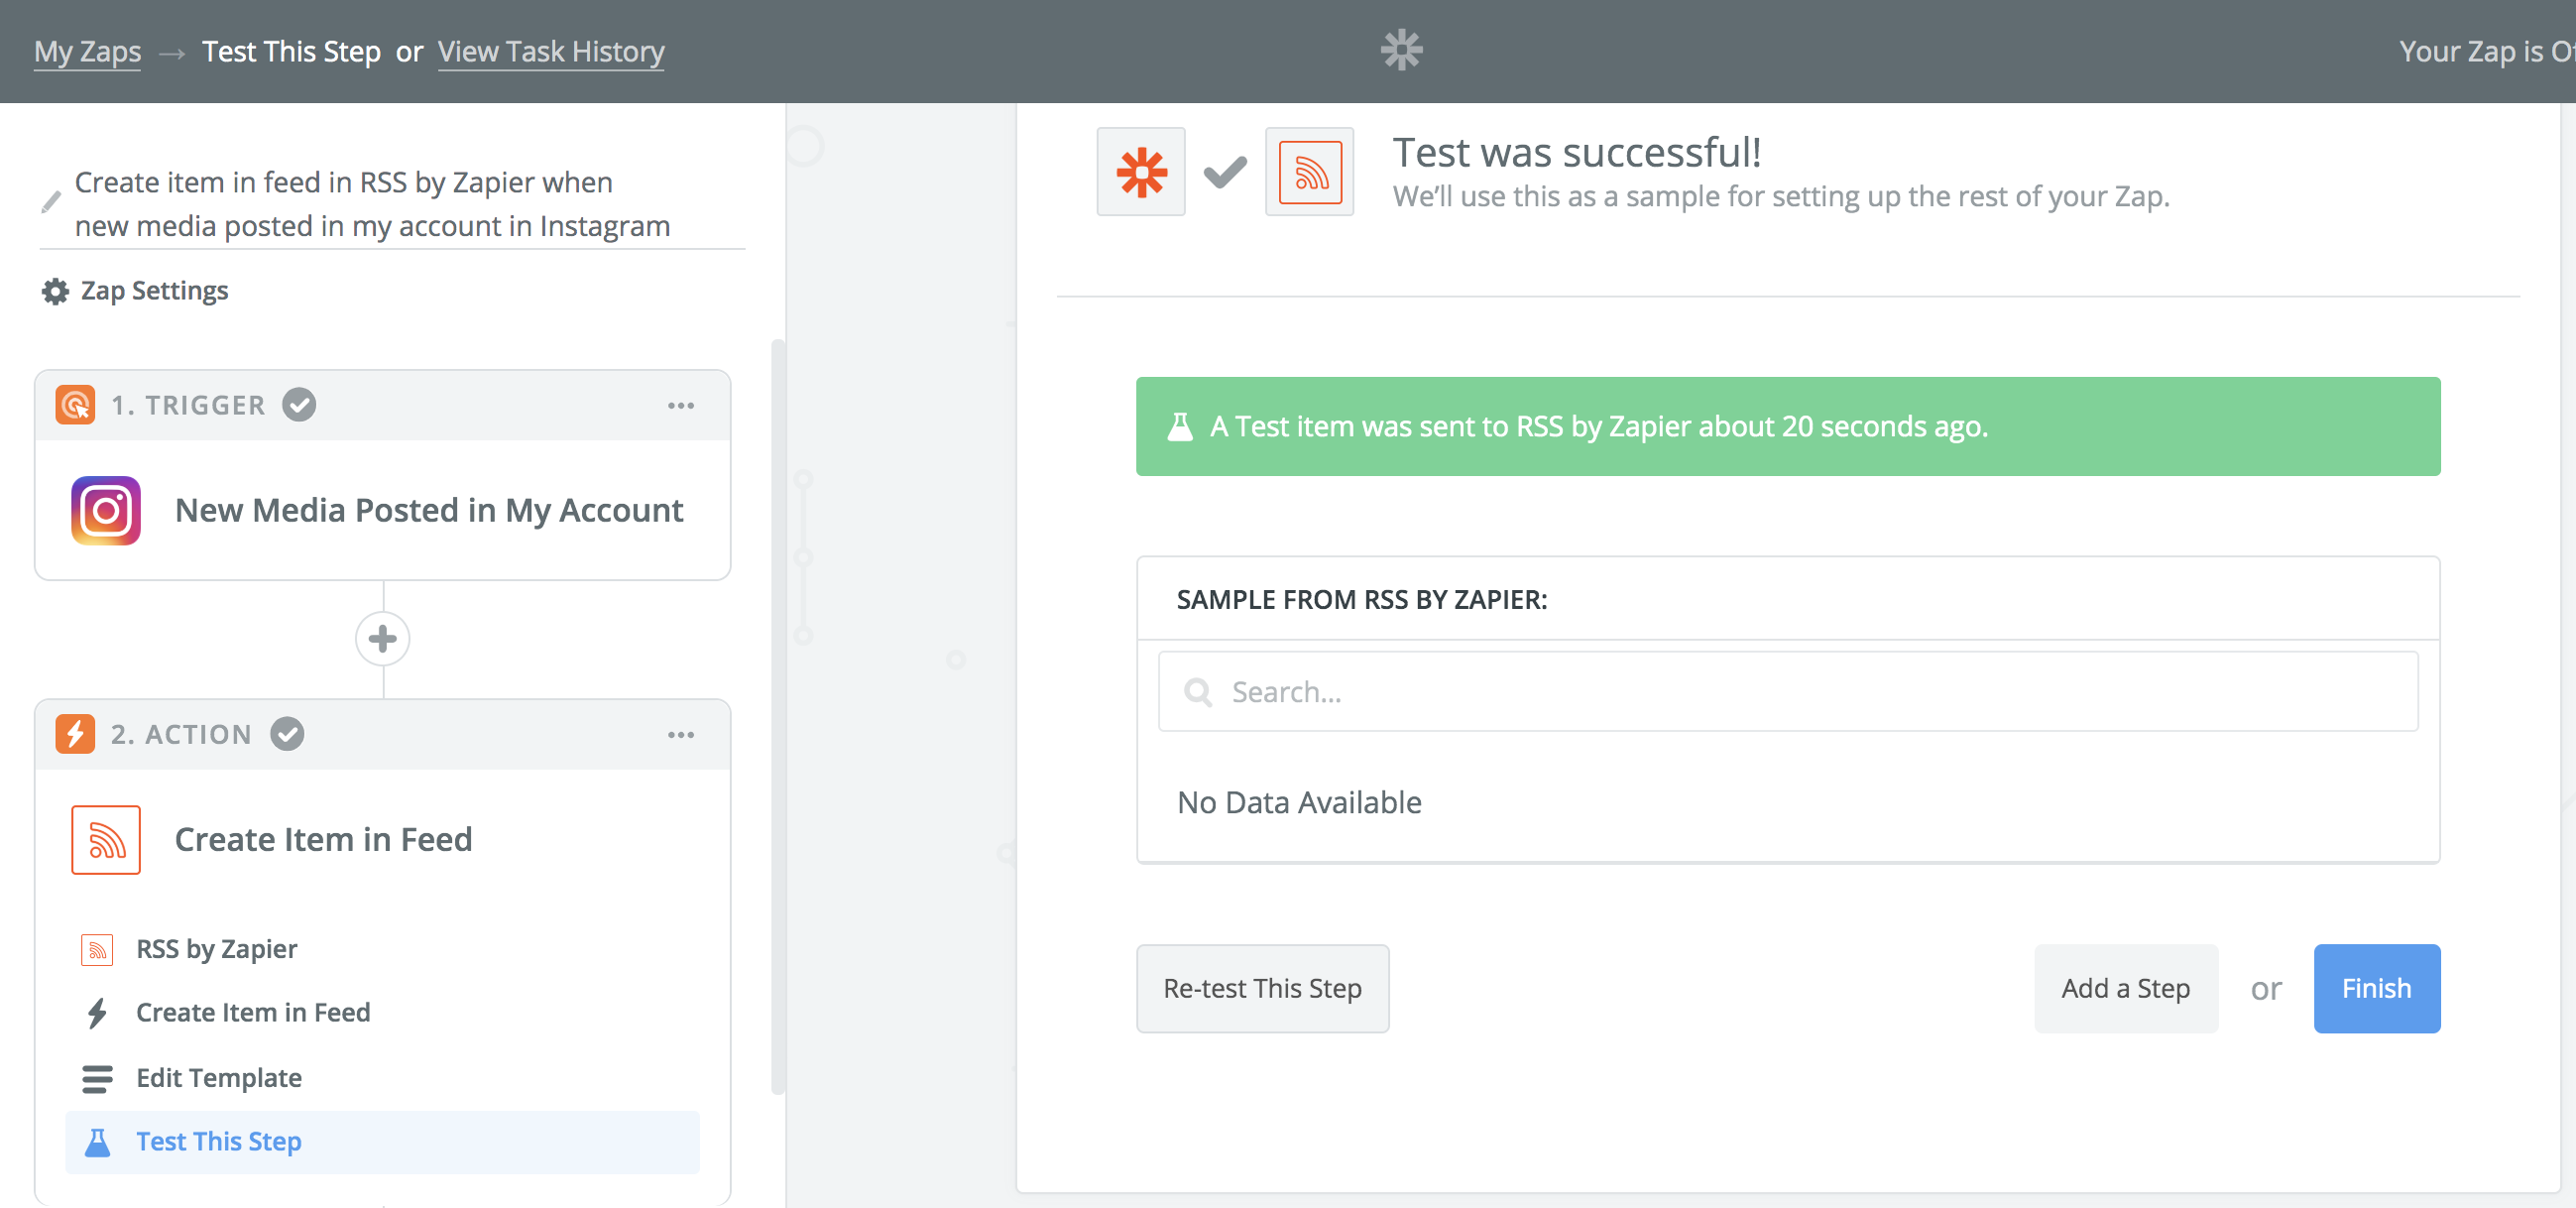2576x1208 pixels.
Task: Select Edit Template in action sidebar
Action: coord(219,1077)
